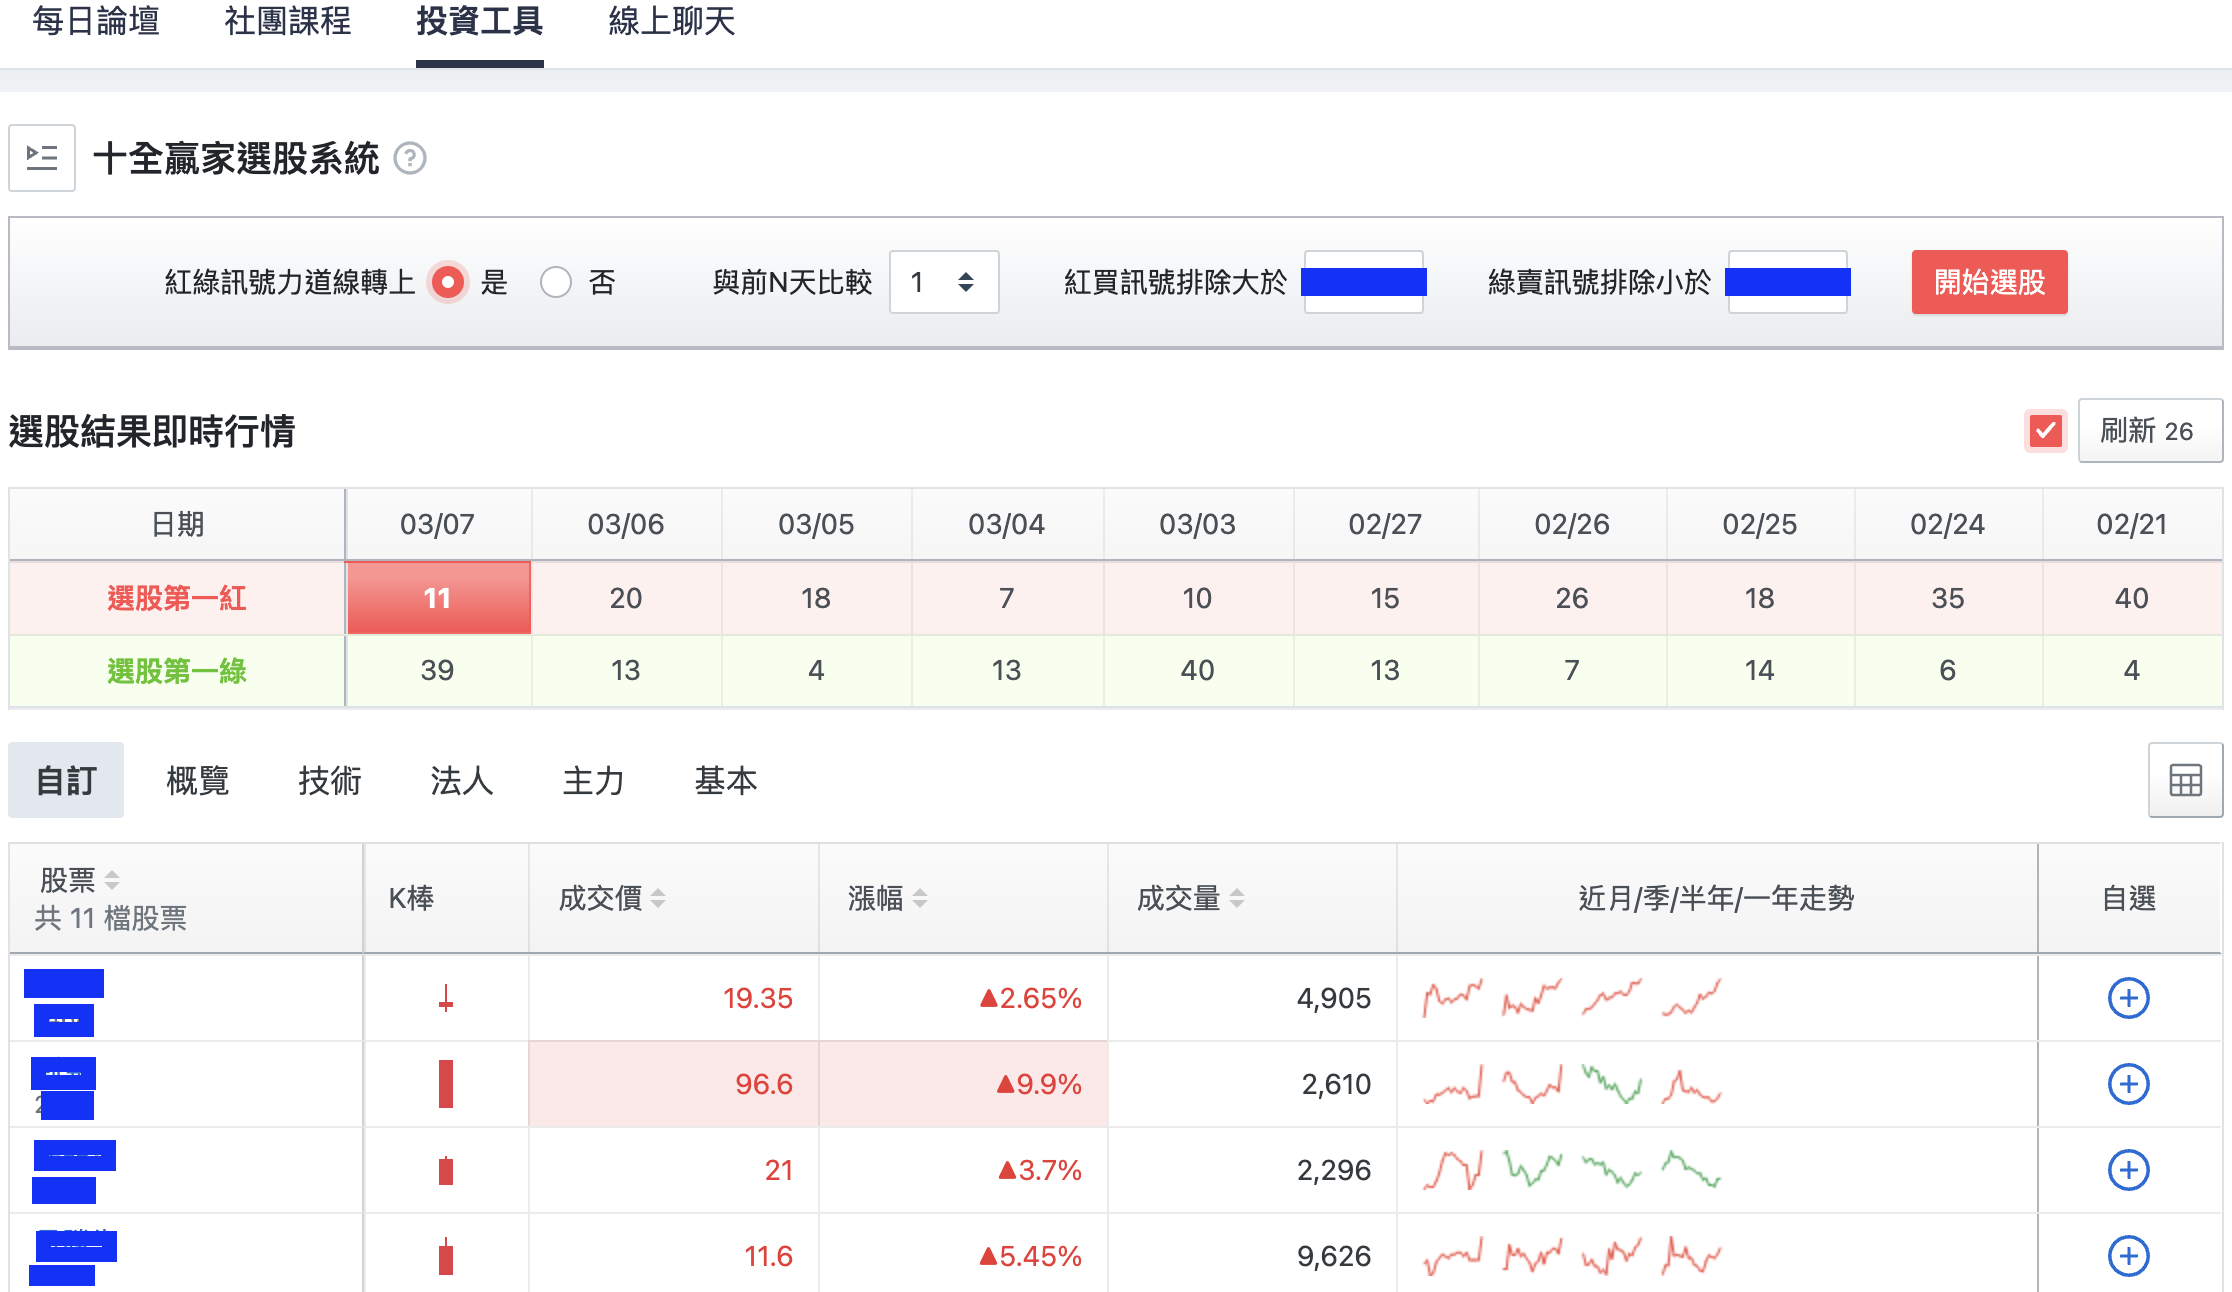Open the help question mark next to the title
The image size is (2232, 1292).
(x=410, y=159)
